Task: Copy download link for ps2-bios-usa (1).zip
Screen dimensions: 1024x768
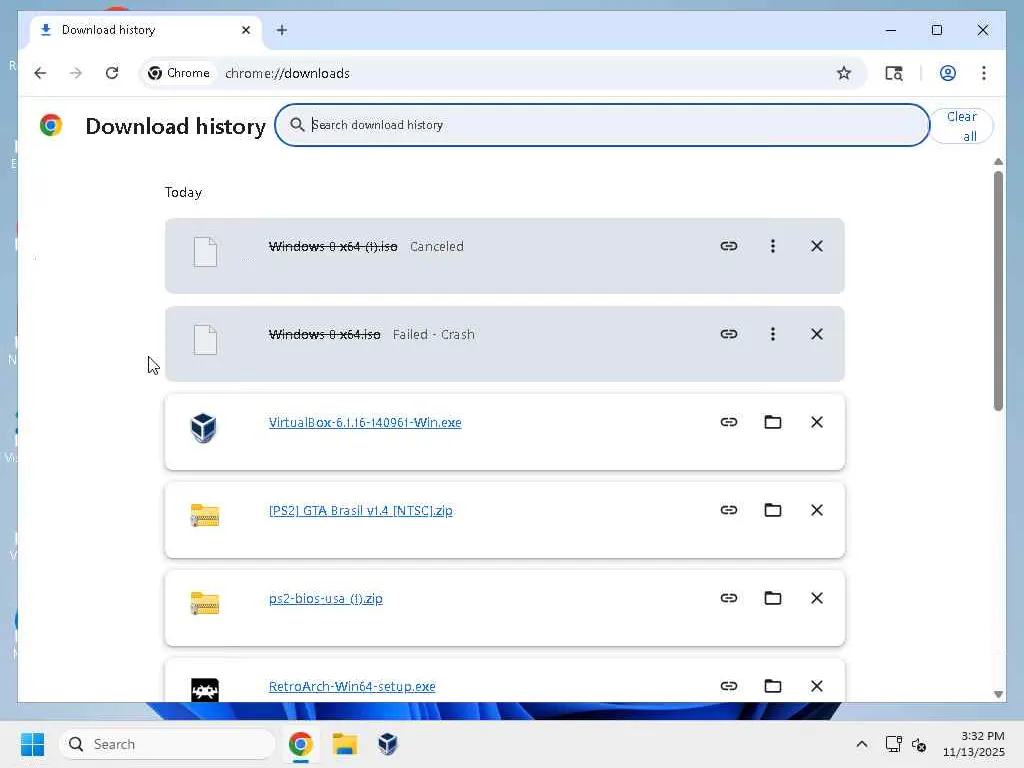Action: [x=729, y=598]
